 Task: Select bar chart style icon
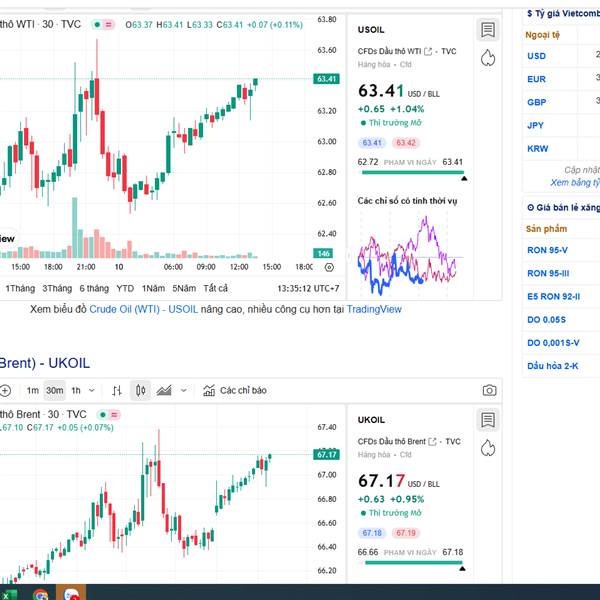click(x=117, y=391)
